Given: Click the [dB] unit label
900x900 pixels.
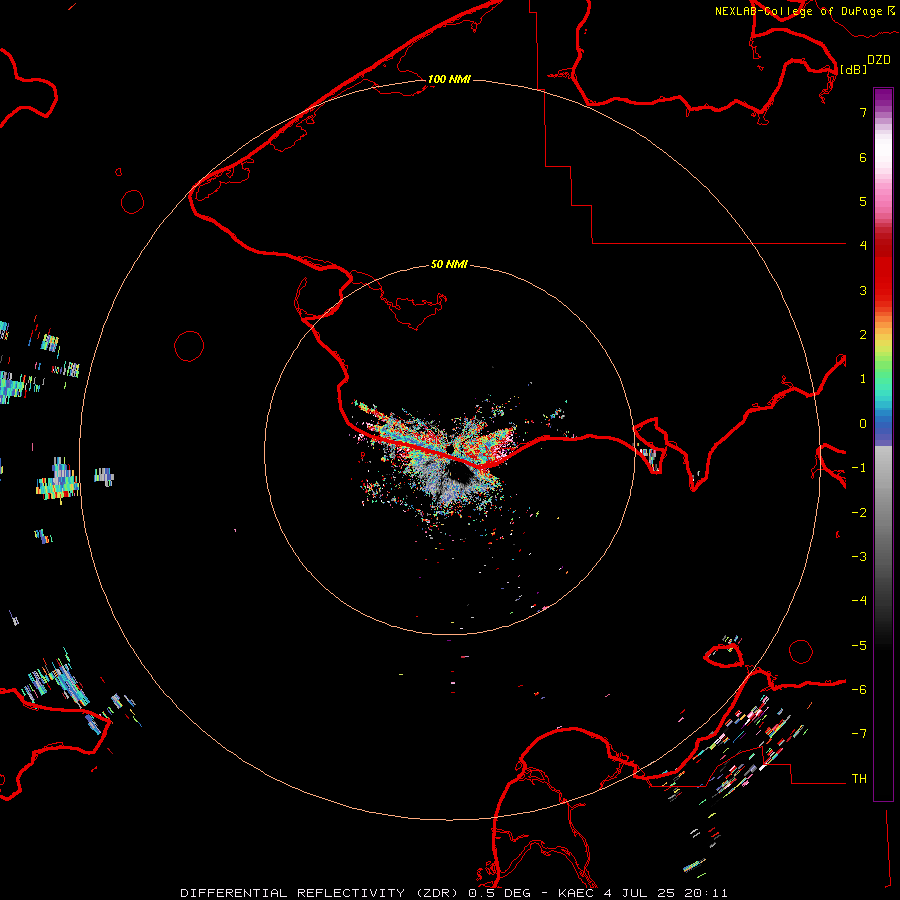Looking at the screenshot, I should pyautogui.click(x=853, y=69).
